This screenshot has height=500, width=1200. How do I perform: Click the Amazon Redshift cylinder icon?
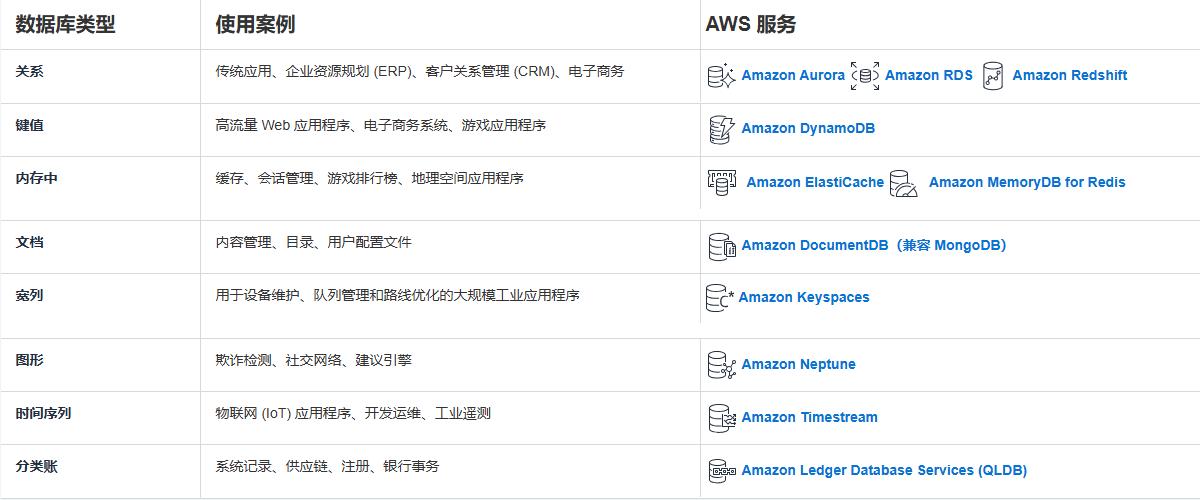click(992, 76)
